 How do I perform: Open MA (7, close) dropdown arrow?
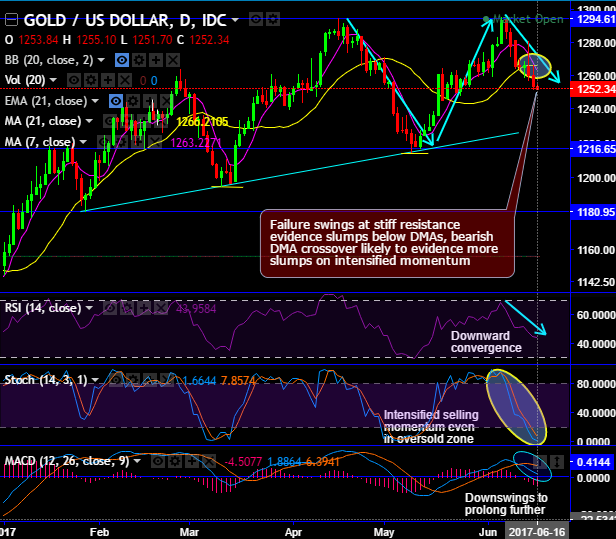[x=83, y=141]
